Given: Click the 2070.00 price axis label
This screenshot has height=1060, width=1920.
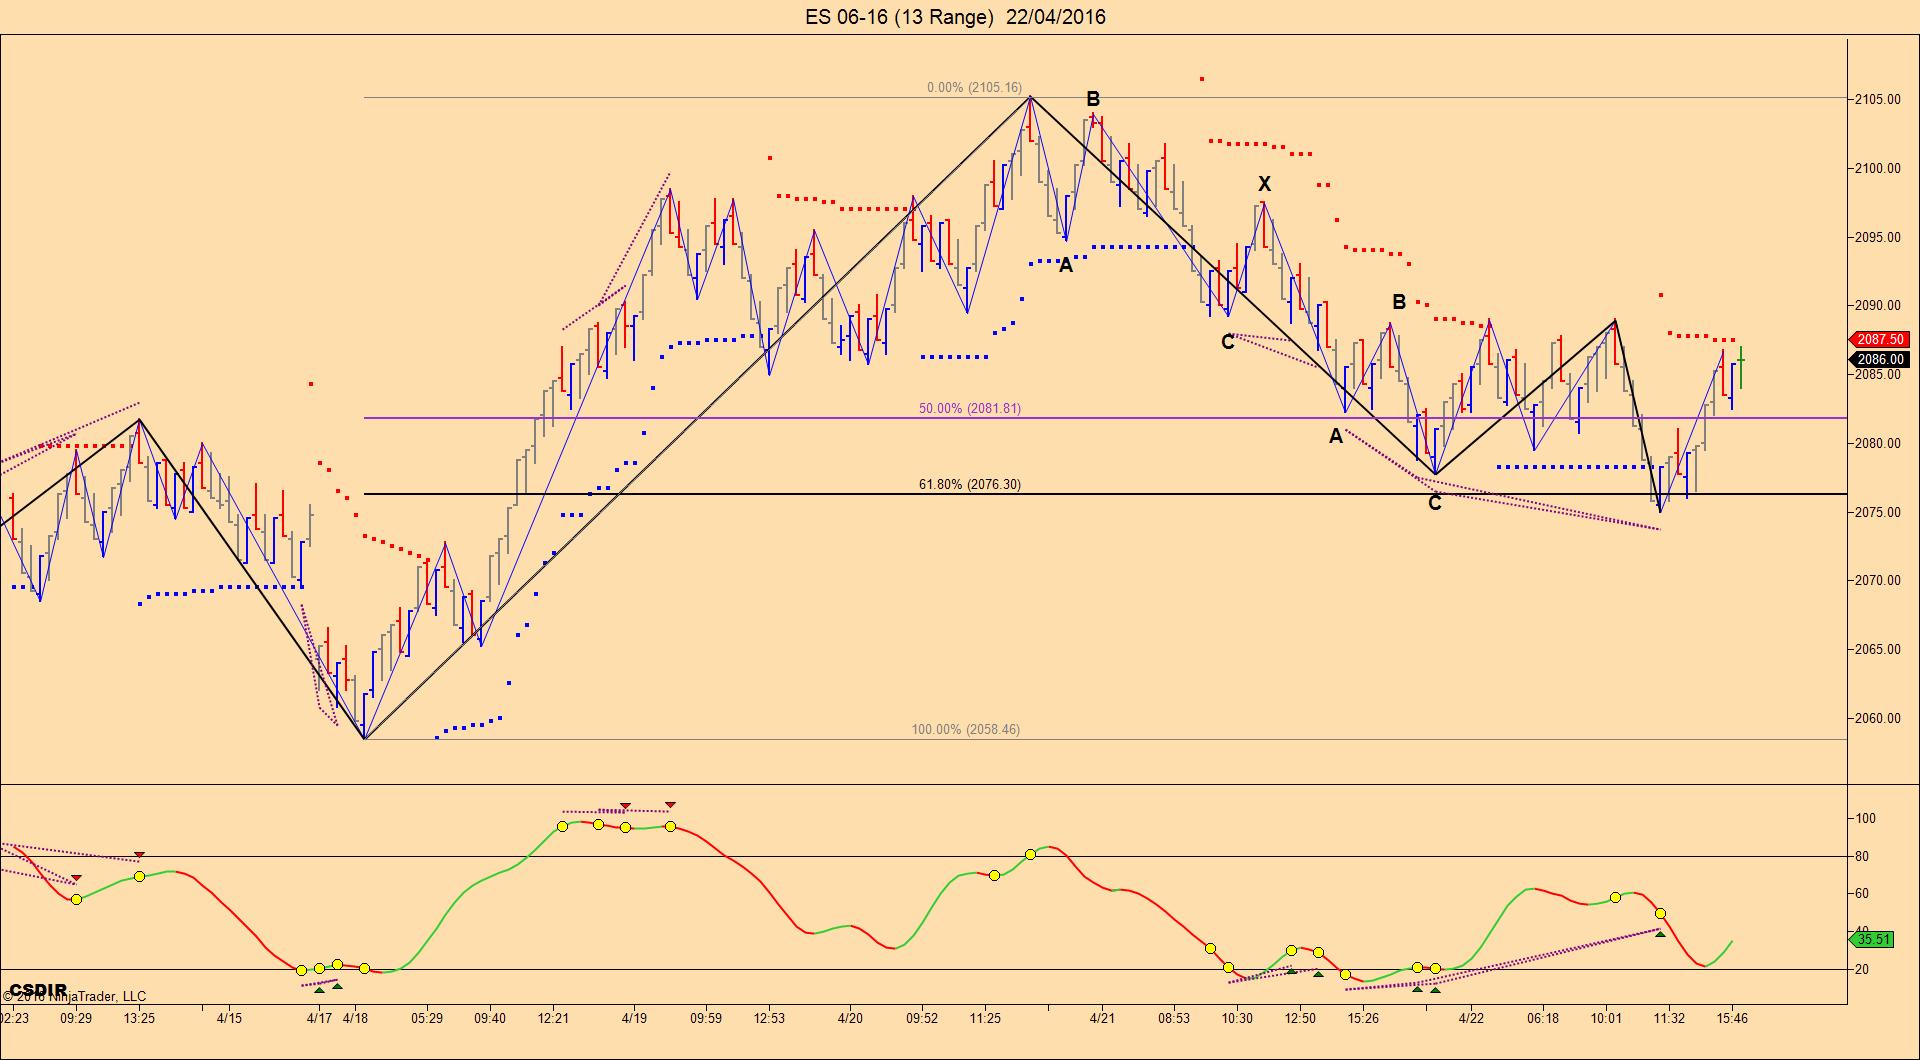Looking at the screenshot, I should (x=1879, y=581).
